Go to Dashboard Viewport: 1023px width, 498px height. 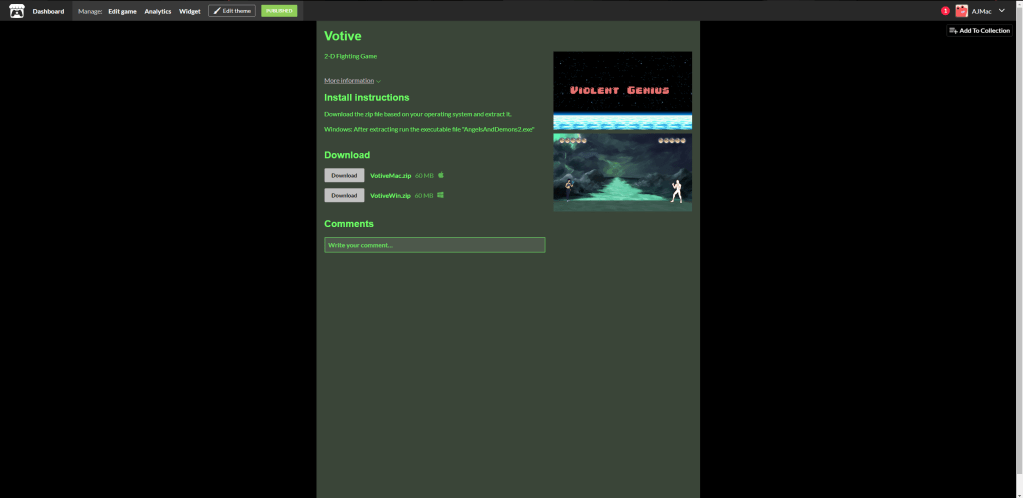[48, 11]
